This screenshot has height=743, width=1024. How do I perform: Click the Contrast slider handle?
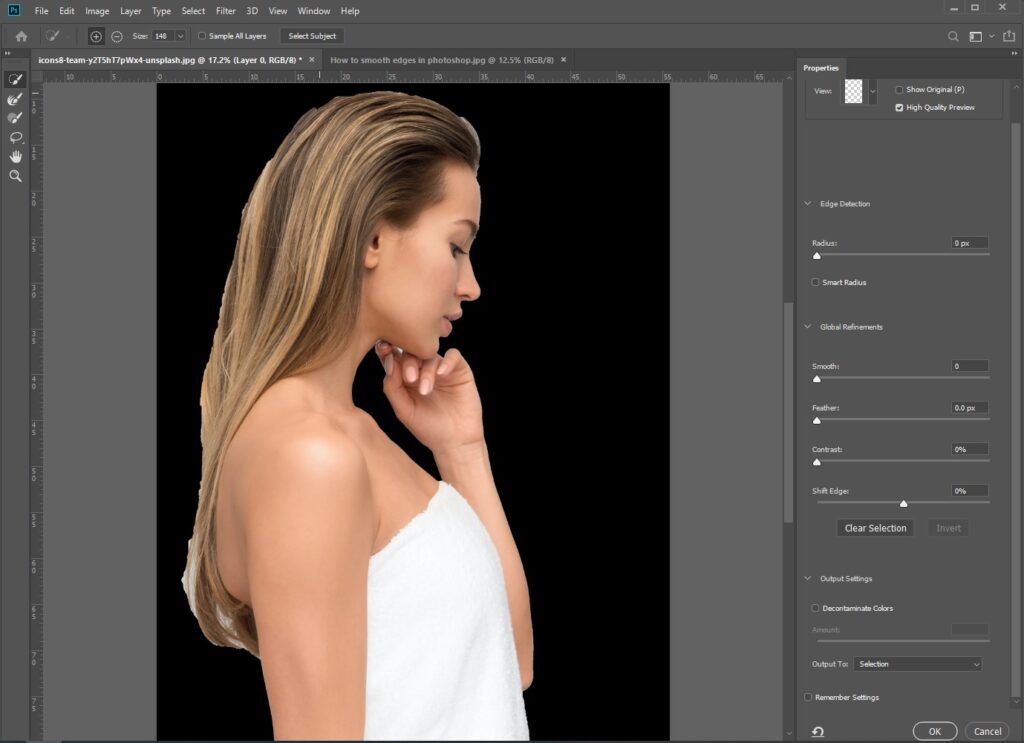pos(816,462)
